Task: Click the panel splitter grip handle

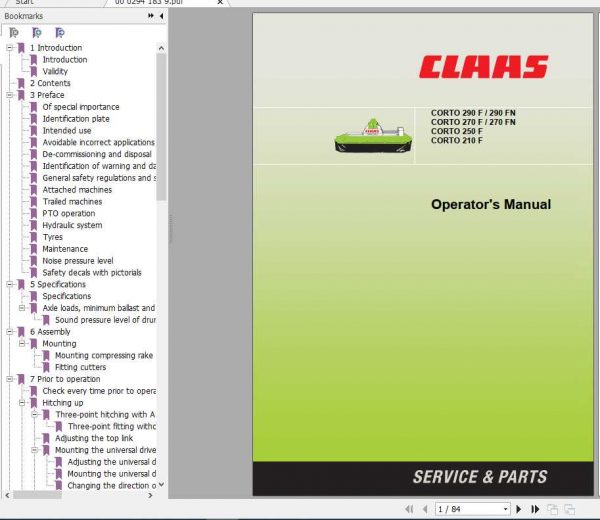Action: [x=170, y=228]
